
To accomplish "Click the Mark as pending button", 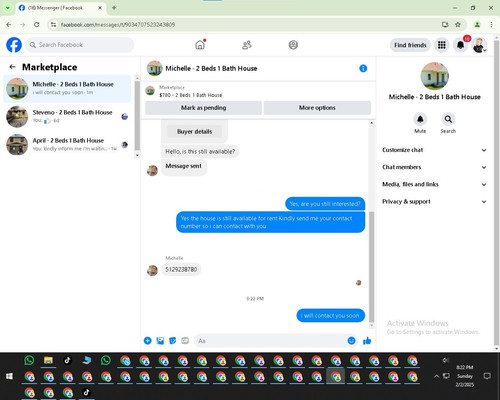I will (204, 108).
